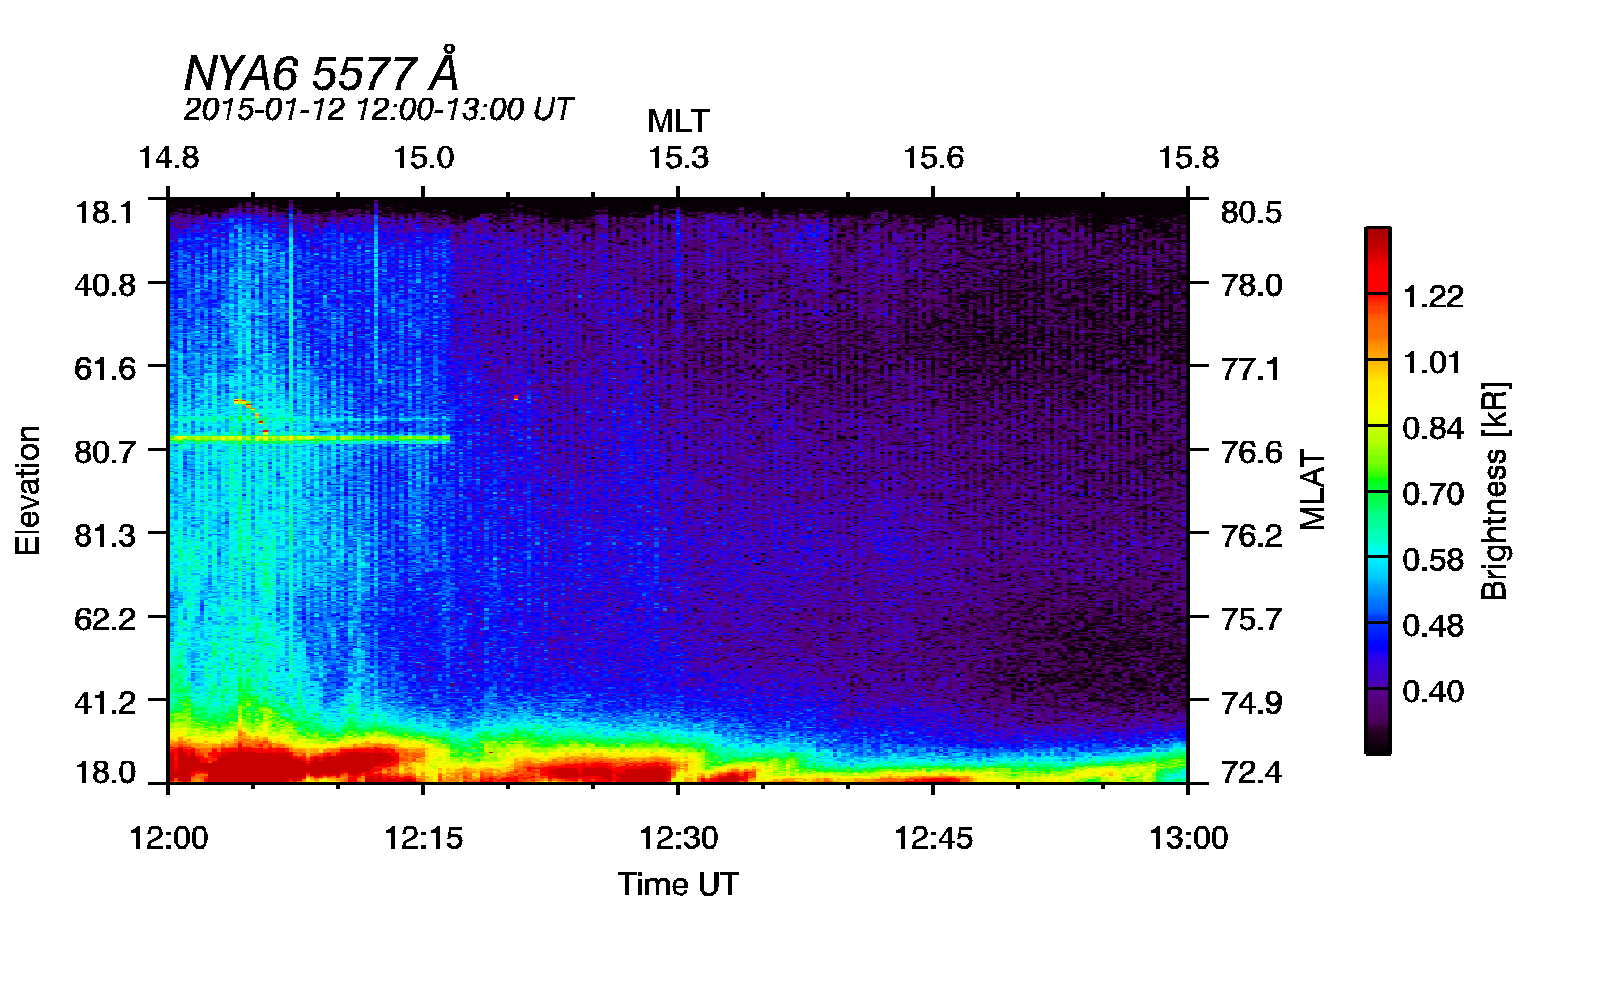Click time tick label '12:15'
This screenshot has width=1600, height=1000.
(423, 837)
